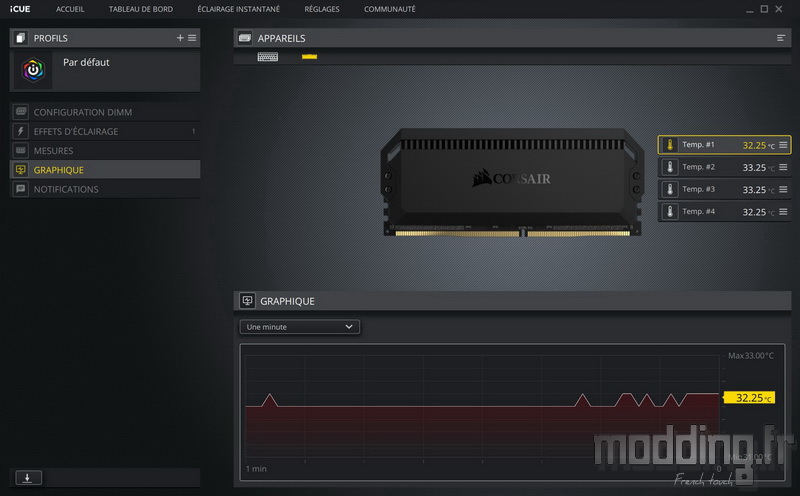Screen dimensions: 800x496
Task: Select the keyboard device icon
Action: click(x=267, y=57)
